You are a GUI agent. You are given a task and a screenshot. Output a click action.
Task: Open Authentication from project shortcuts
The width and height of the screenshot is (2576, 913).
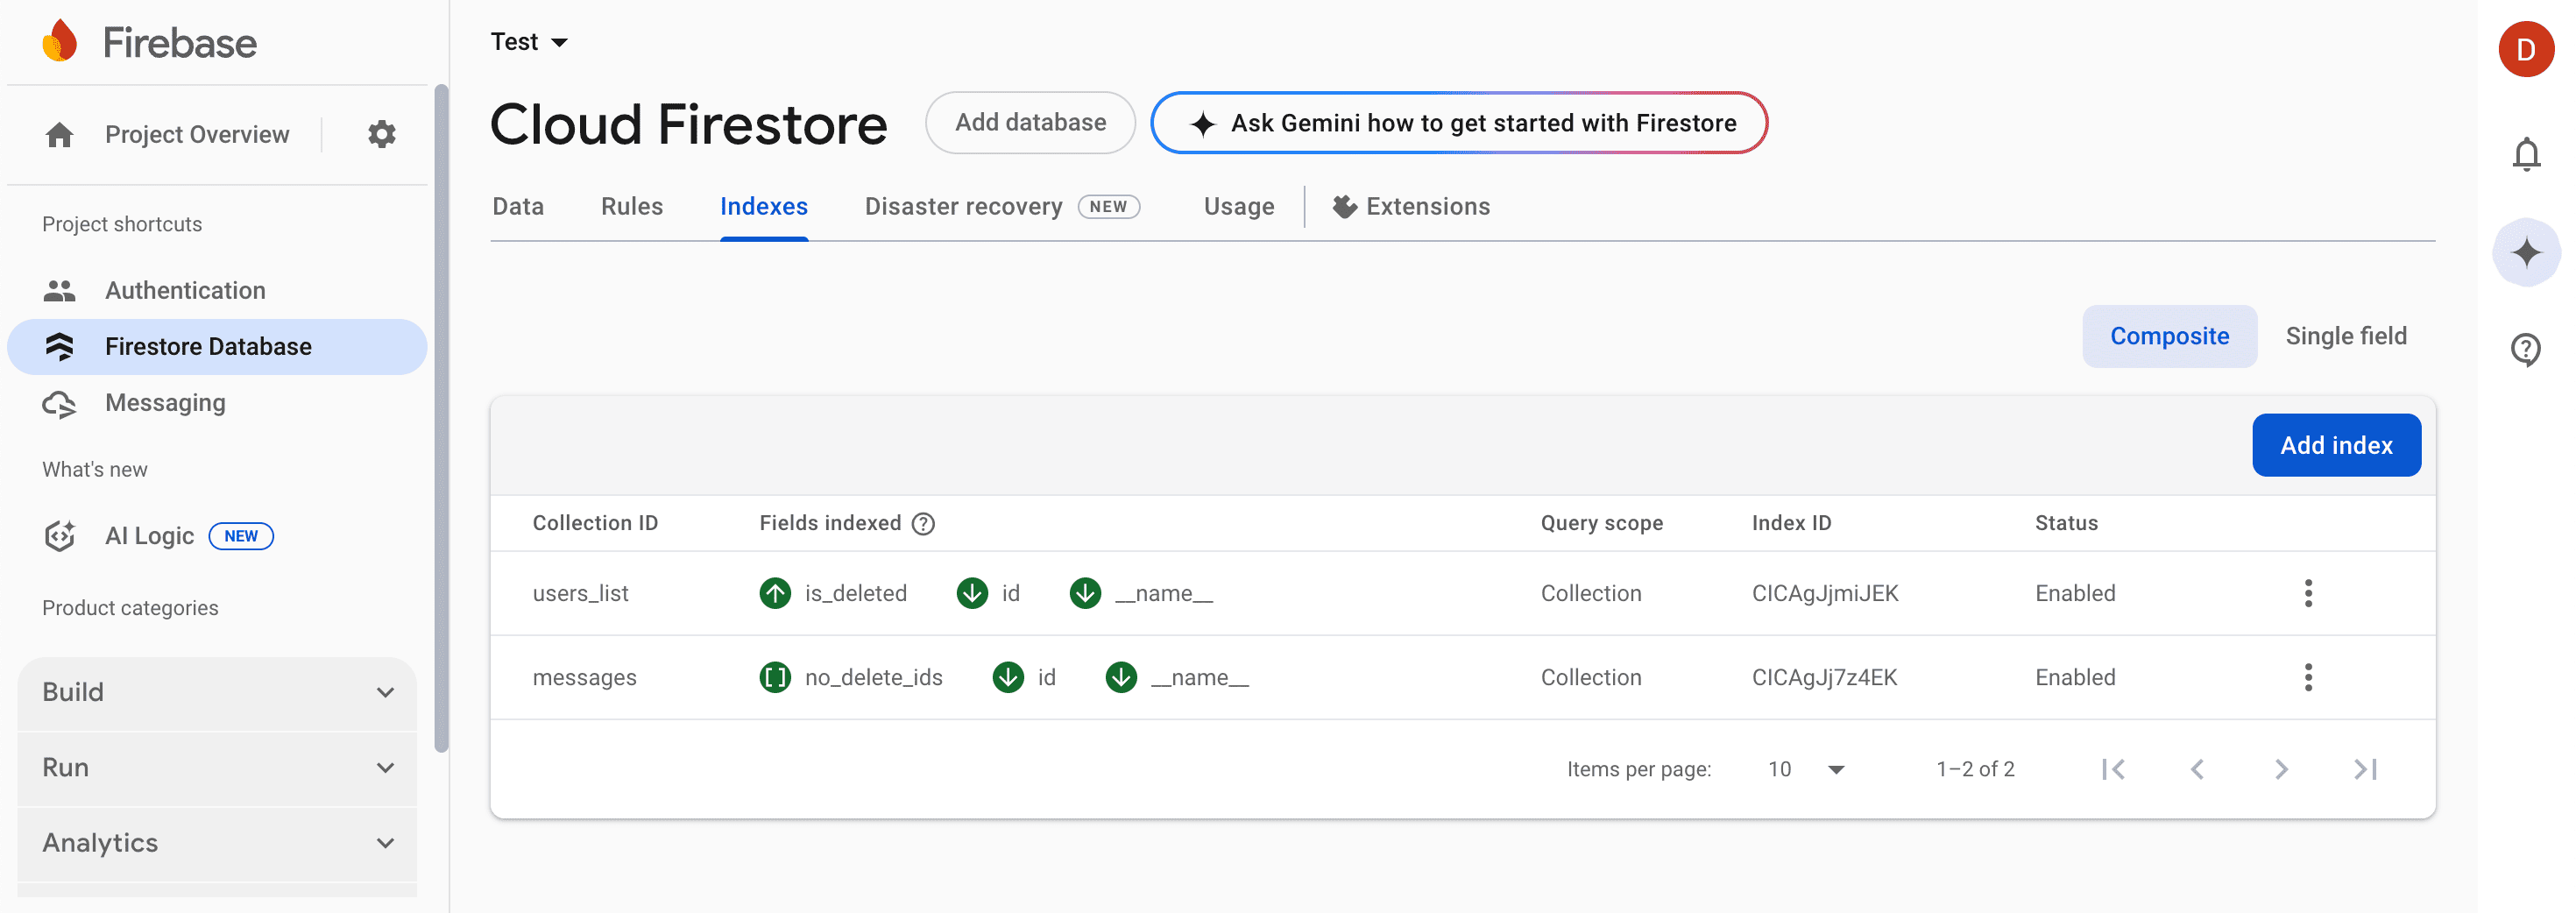tap(185, 290)
